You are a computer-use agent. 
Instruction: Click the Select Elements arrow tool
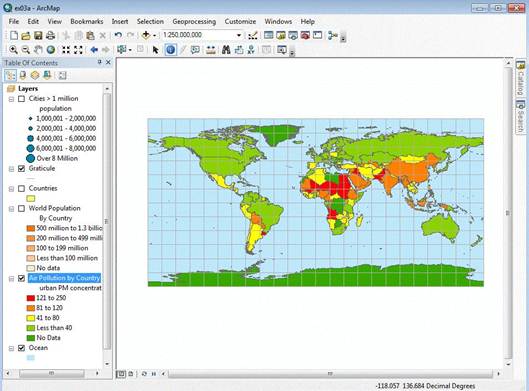[155, 50]
